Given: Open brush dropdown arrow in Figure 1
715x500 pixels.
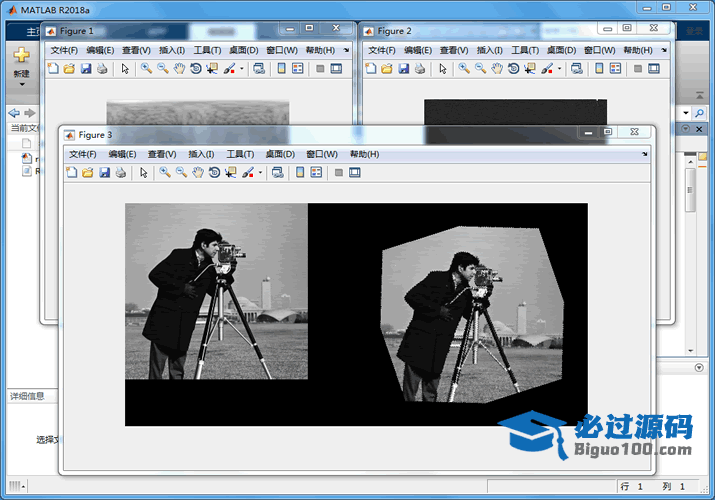Looking at the screenshot, I should tap(242, 68).
